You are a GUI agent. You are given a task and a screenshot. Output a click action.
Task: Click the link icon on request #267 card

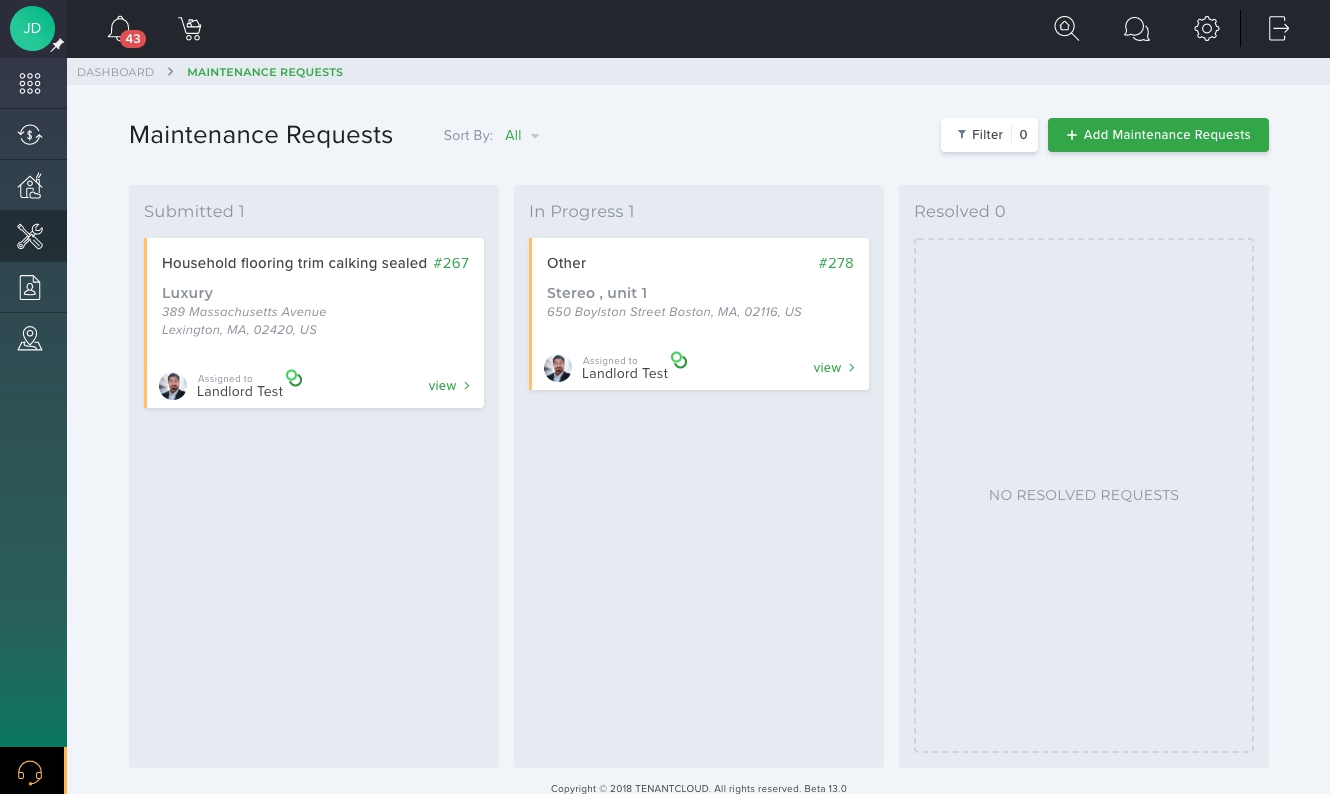coord(294,378)
